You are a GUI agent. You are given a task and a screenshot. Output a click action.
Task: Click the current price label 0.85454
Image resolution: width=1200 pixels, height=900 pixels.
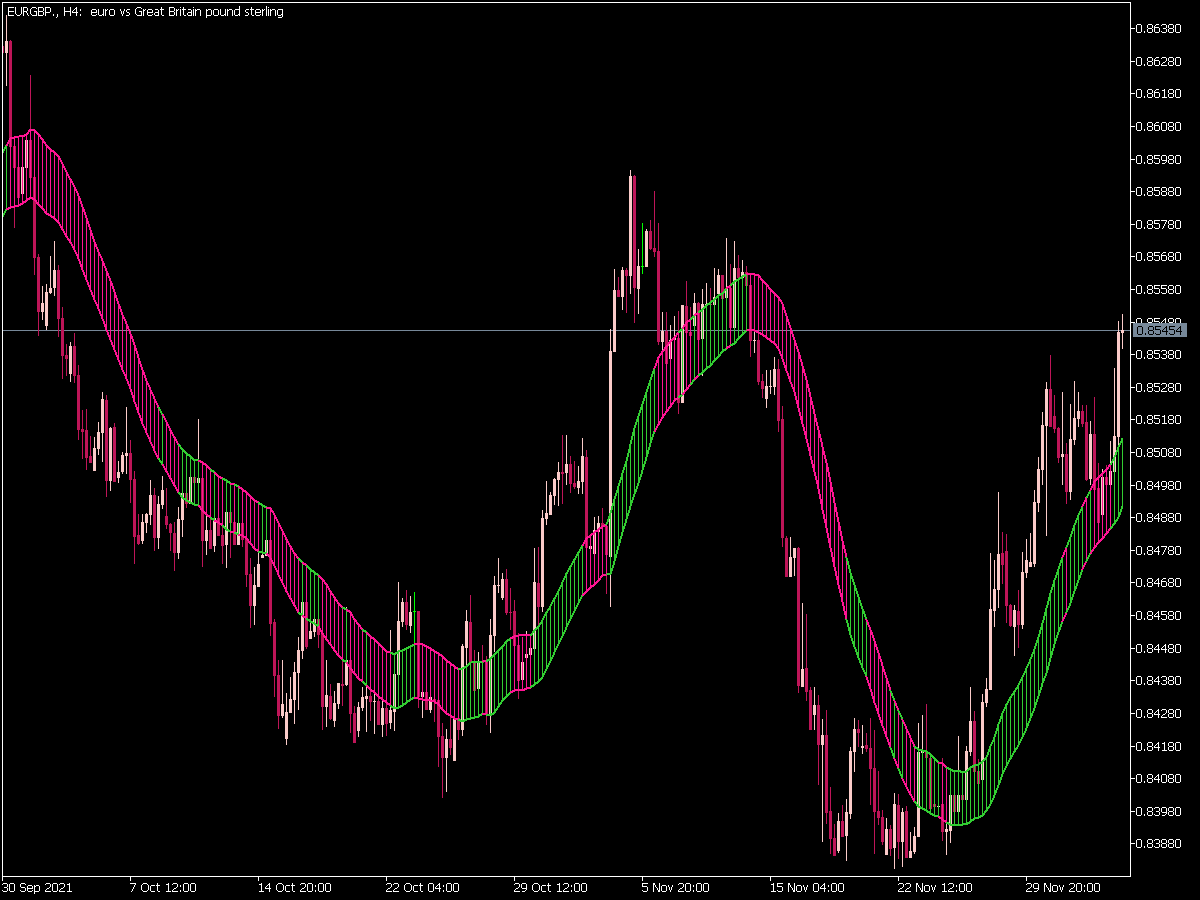1161,330
